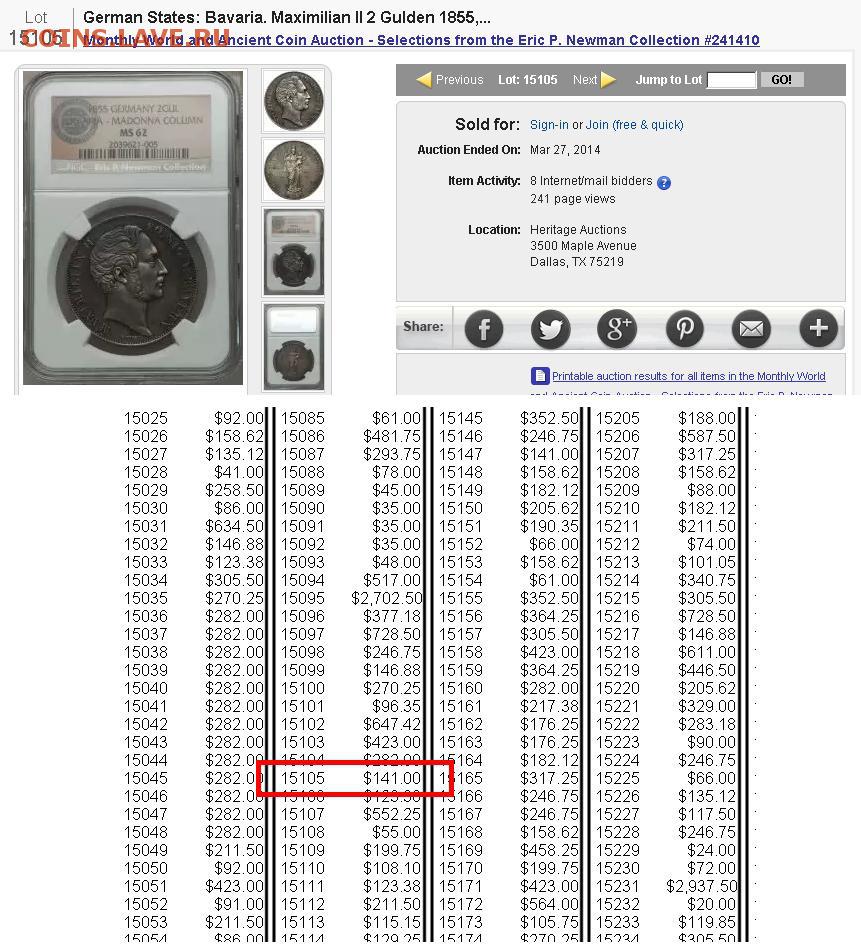This screenshot has width=861, height=944.
Task: Share the lot on Twitter
Action: click(x=550, y=328)
